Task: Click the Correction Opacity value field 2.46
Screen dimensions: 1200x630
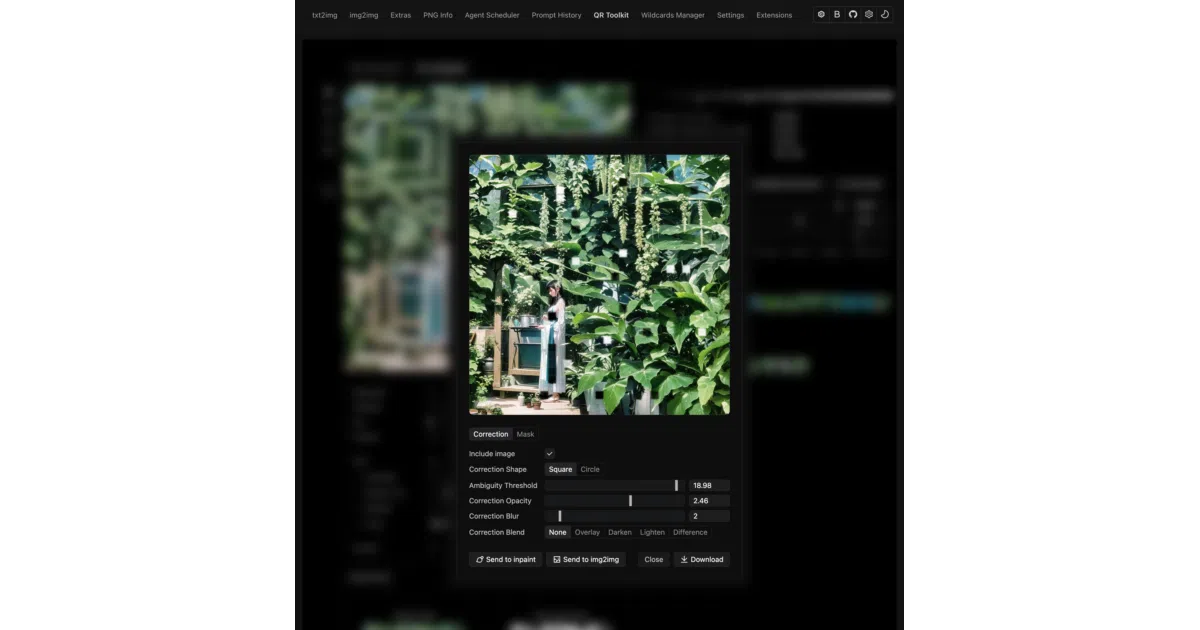Action: (x=709, y=501)
